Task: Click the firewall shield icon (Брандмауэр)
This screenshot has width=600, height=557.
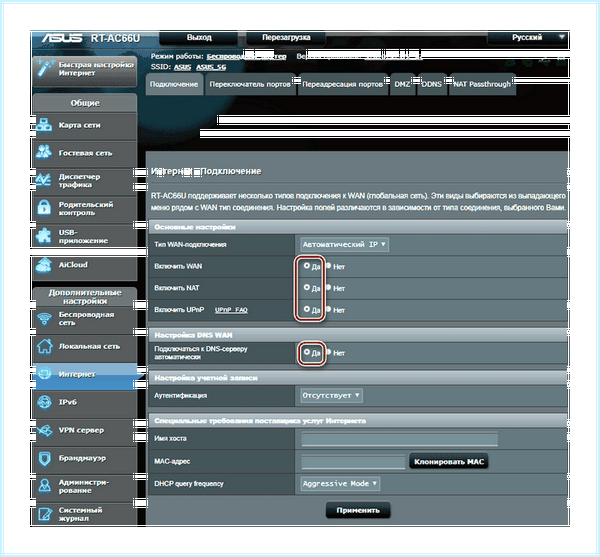Action: 45,458
